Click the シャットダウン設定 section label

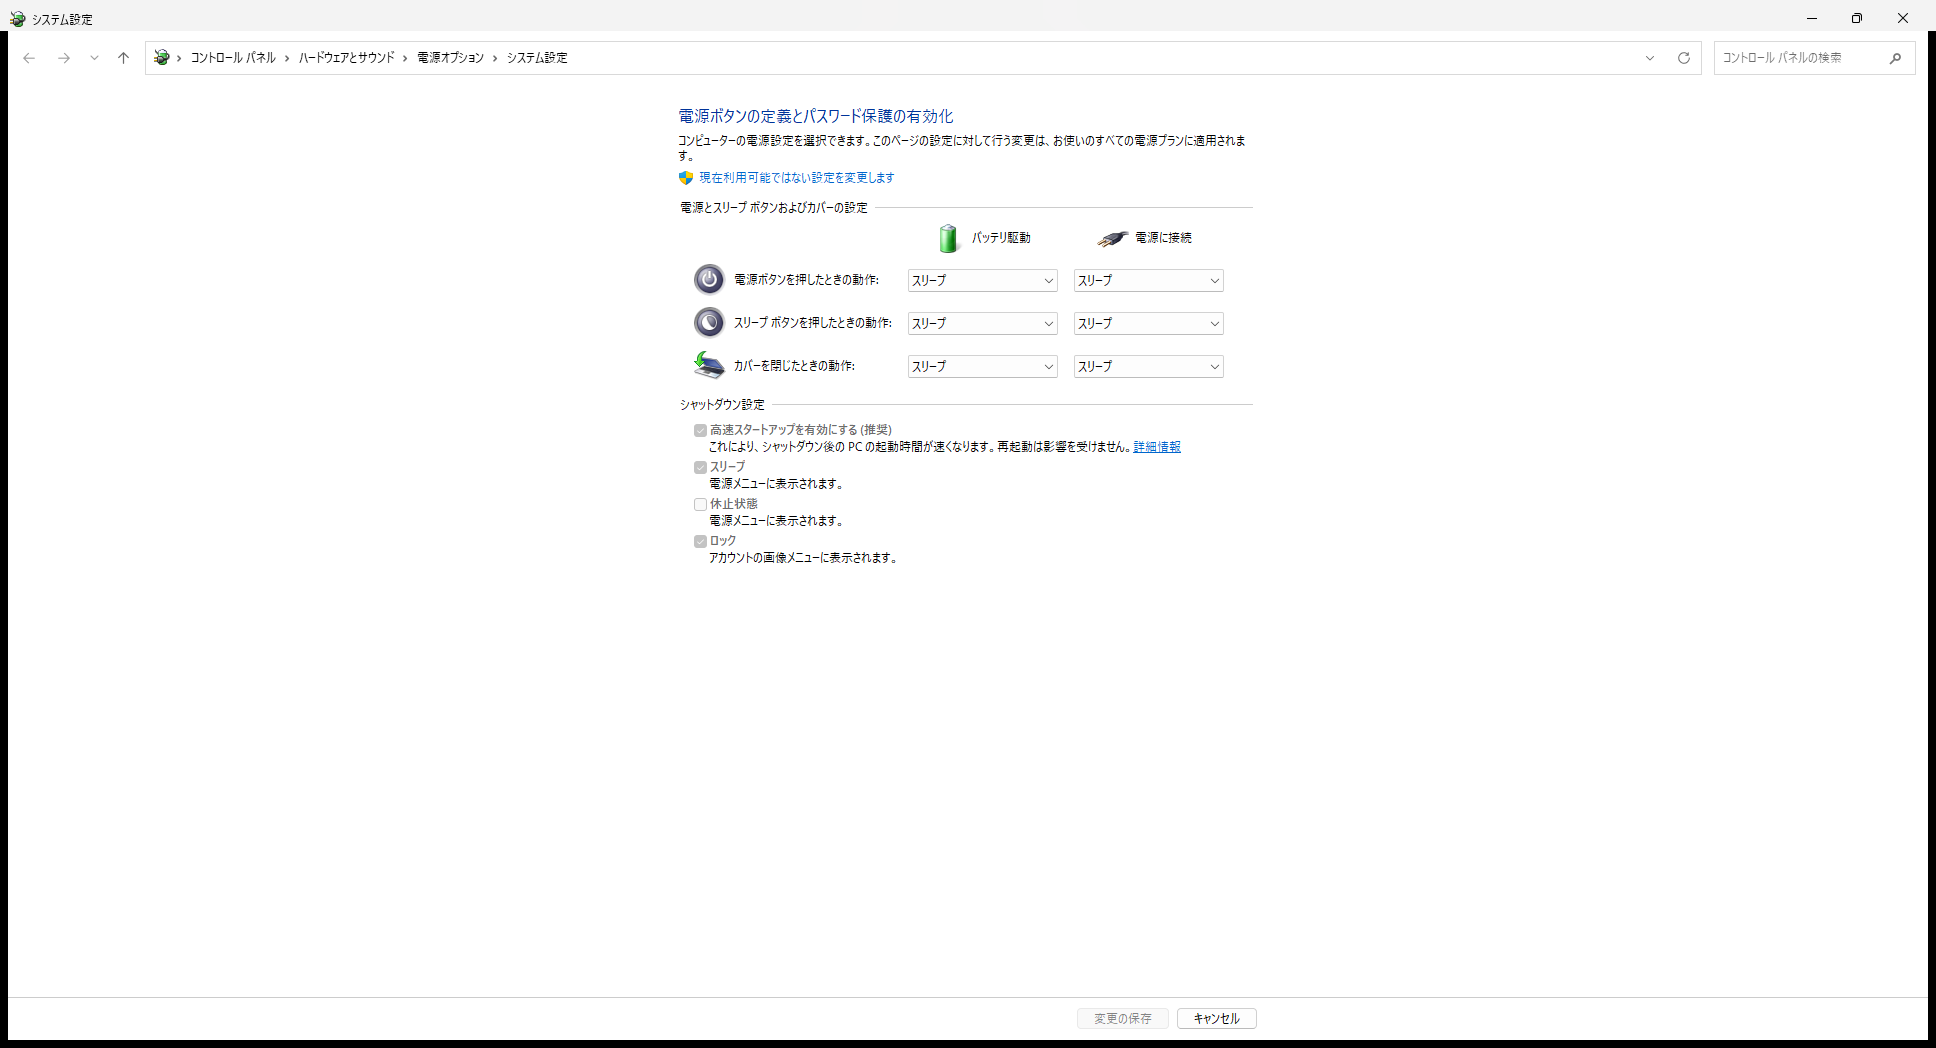[x=722, y=405]
